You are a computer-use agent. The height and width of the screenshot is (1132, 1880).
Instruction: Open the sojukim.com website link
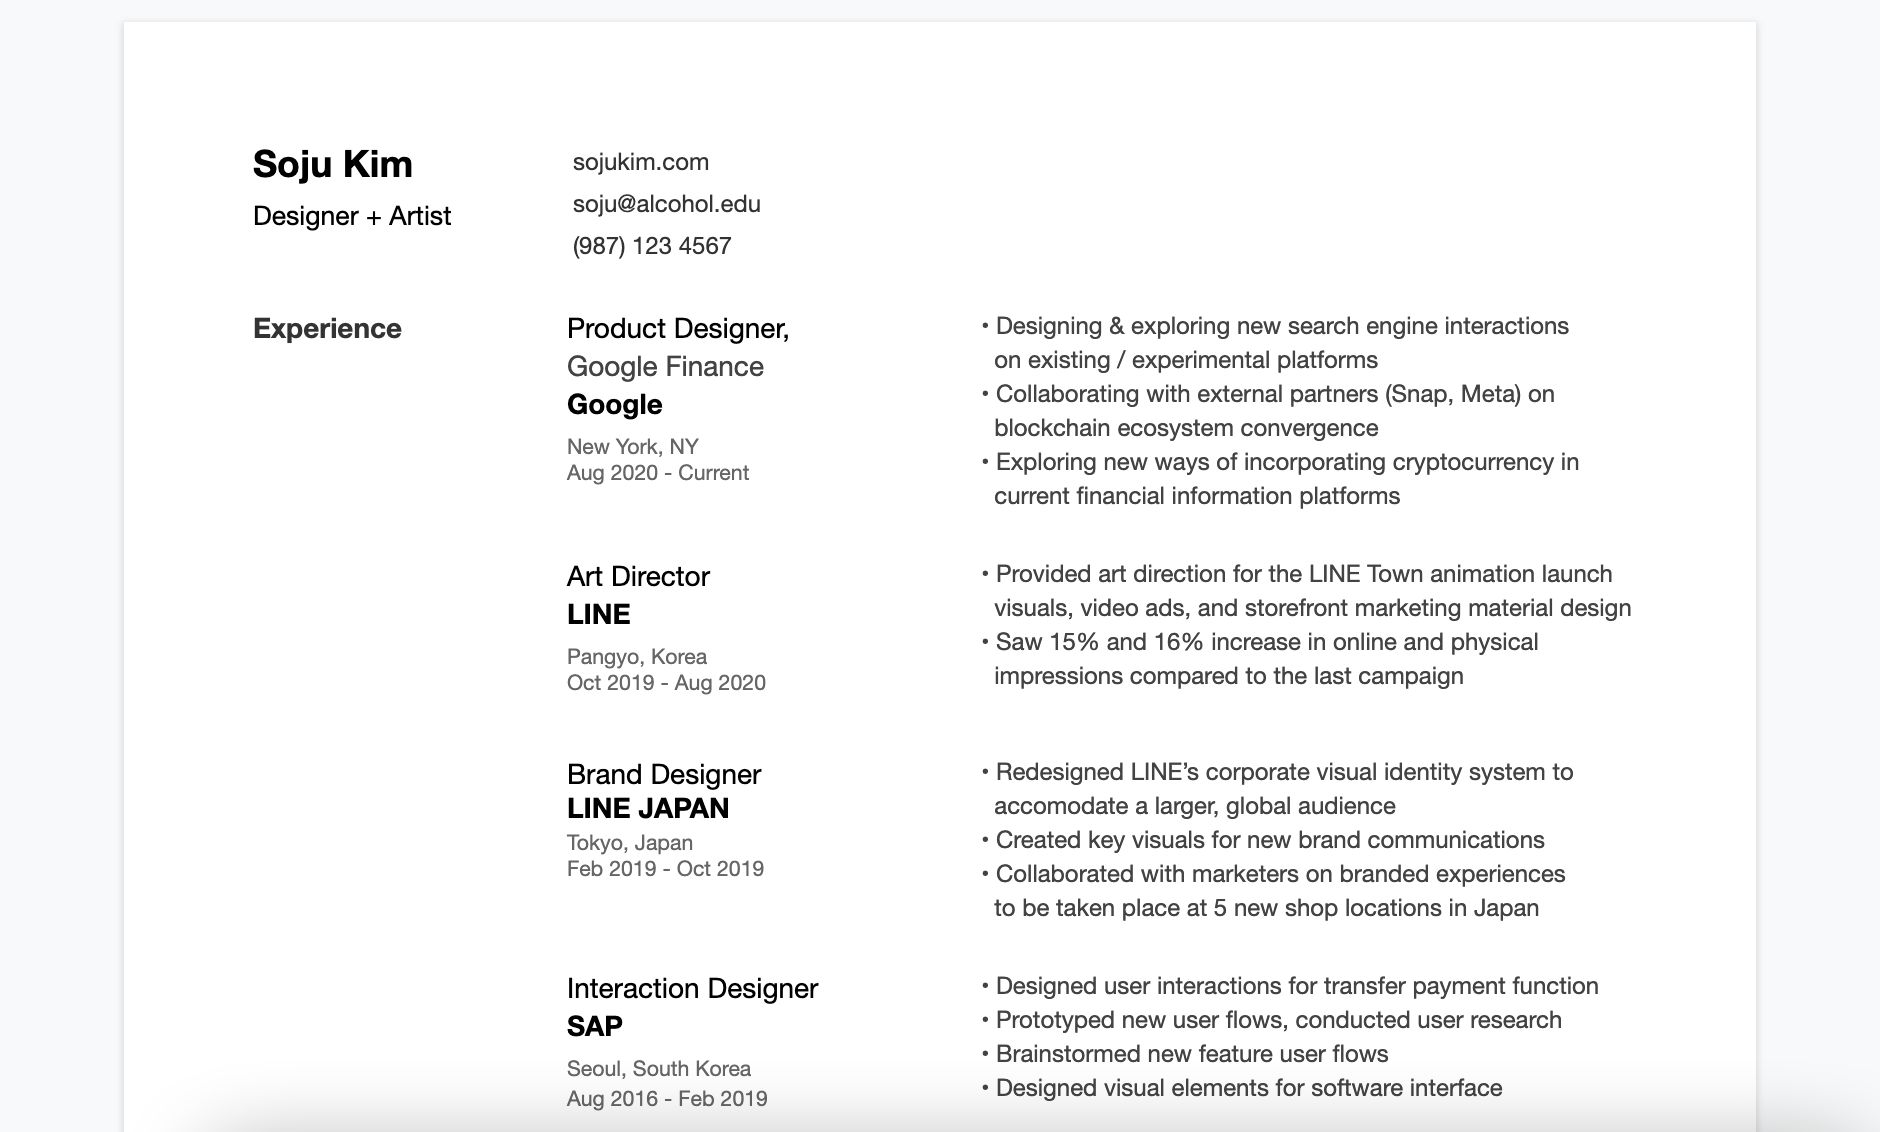pos(641,162)
